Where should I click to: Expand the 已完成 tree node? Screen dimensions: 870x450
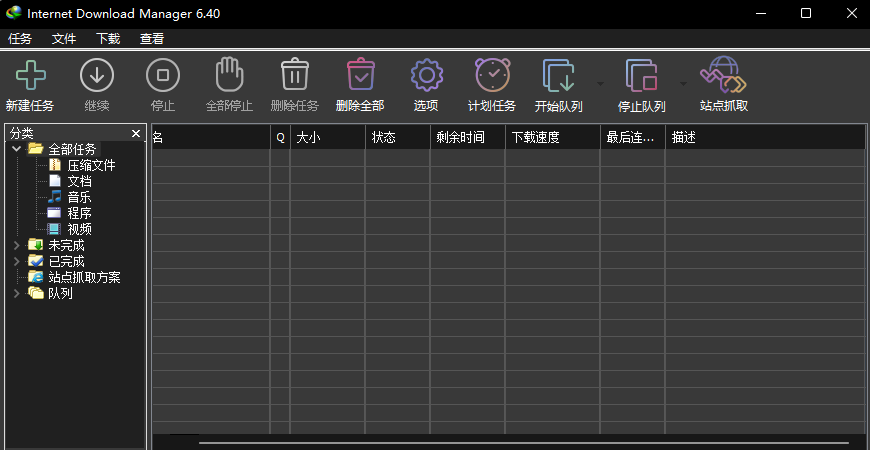[17, 261]
